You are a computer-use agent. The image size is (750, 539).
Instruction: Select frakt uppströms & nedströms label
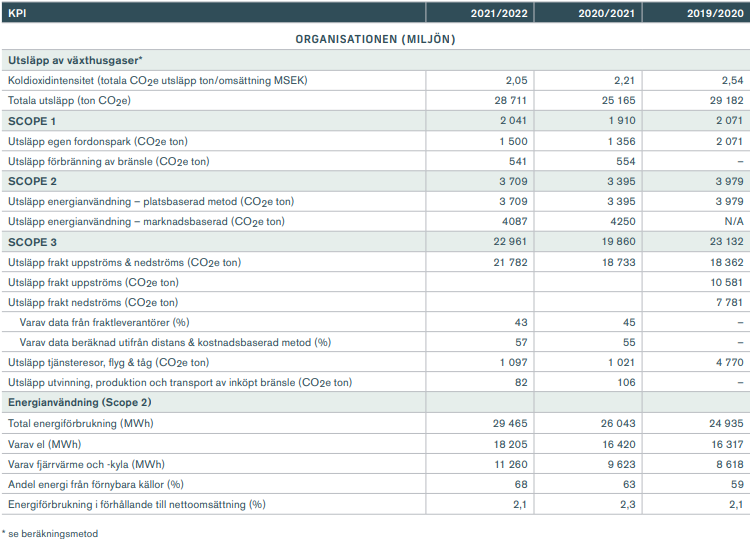pyautogui.click(x=124, y=263)
